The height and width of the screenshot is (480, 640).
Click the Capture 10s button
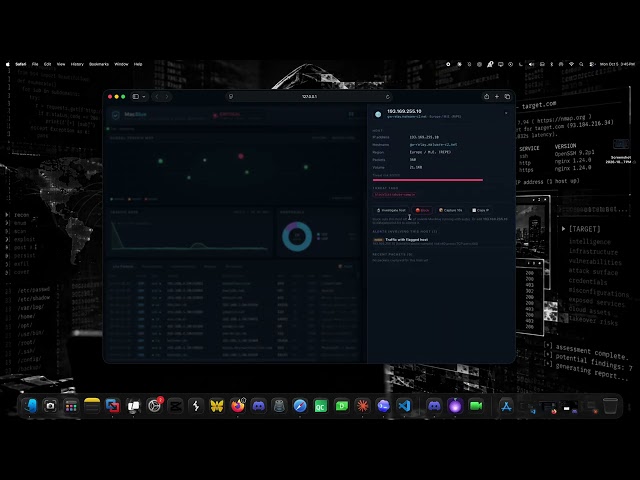click(x=450, y=210)
